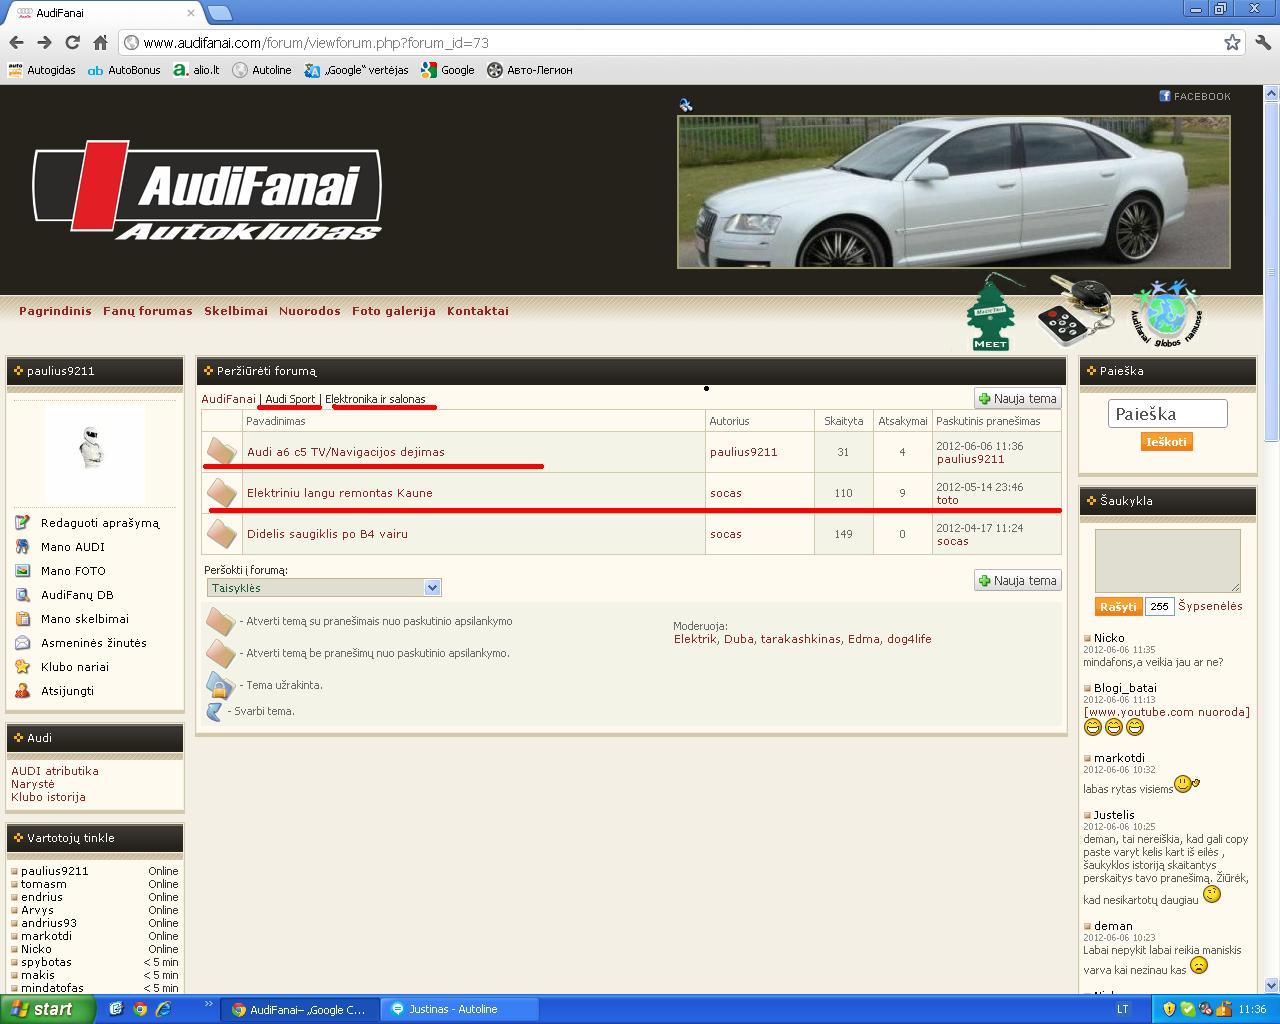
Task: Open Google vertėjas bookmark
Action: pos(356,70)
